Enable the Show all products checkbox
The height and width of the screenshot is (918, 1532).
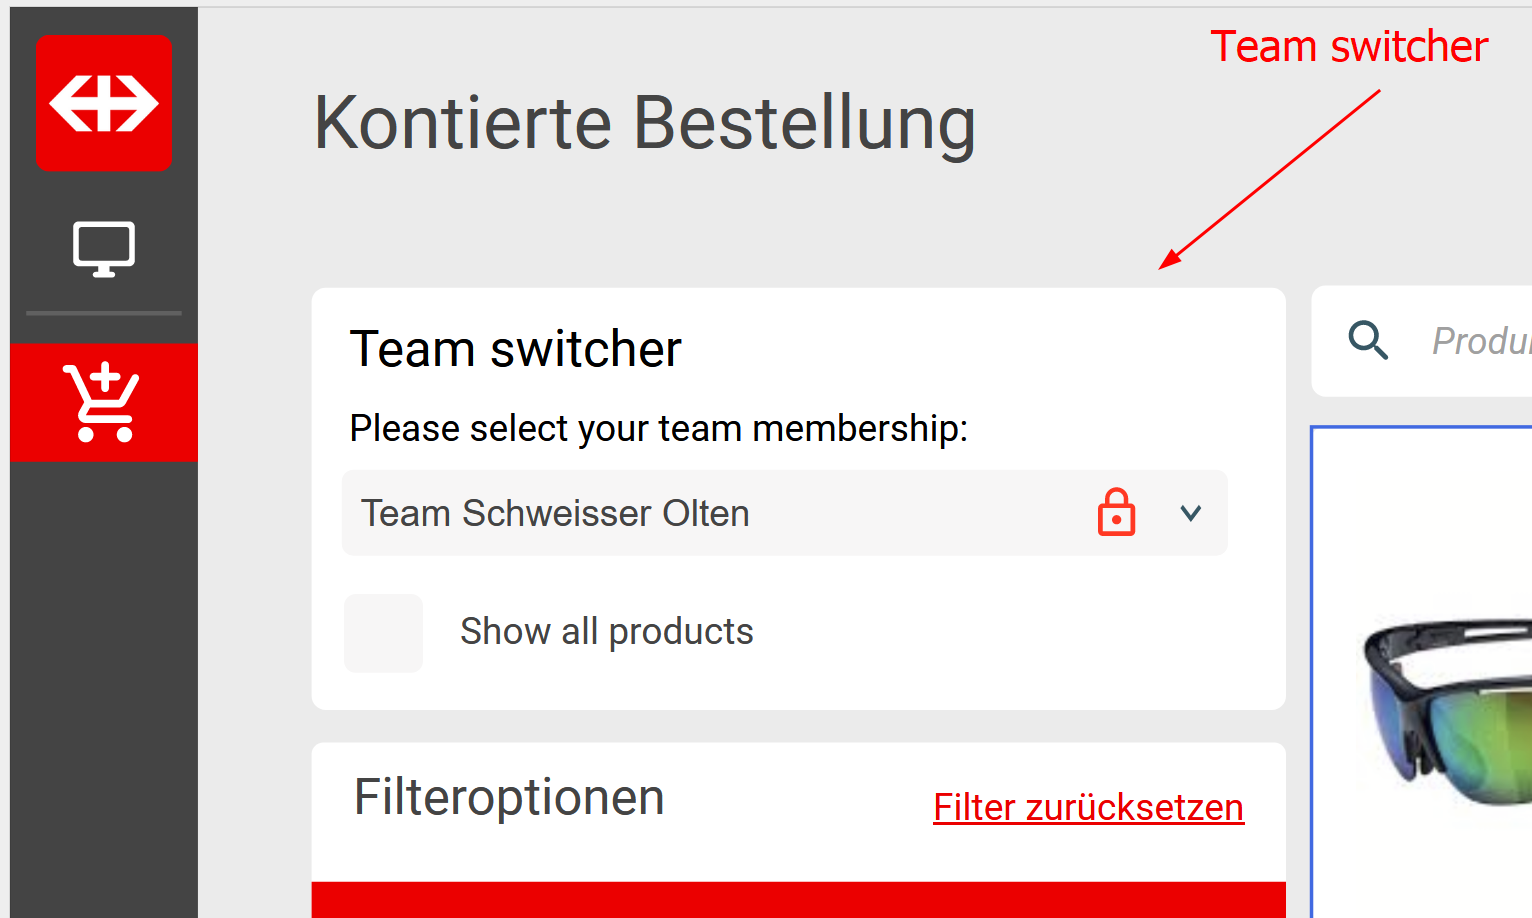pos(383,633)
